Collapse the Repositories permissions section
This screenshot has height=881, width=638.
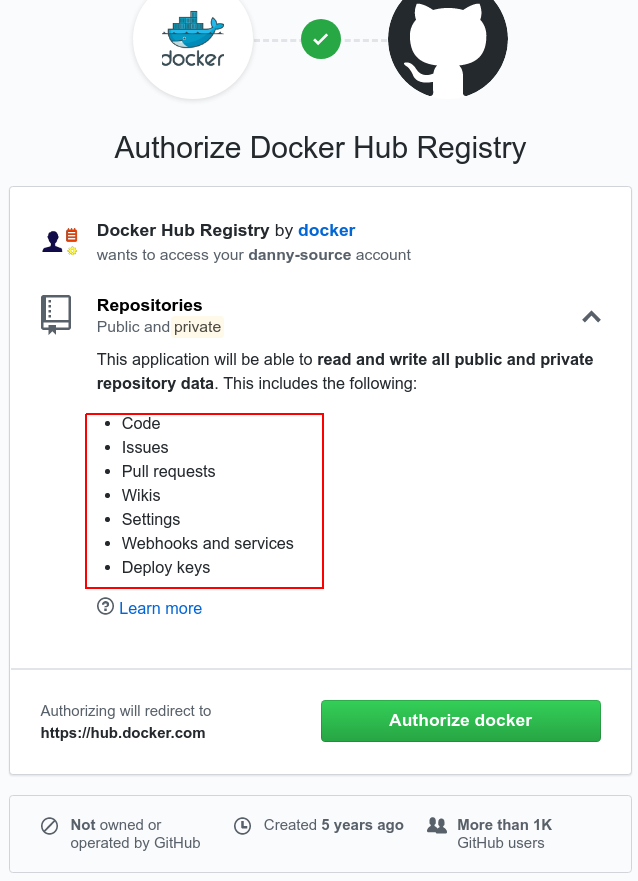tap(591, 317)
